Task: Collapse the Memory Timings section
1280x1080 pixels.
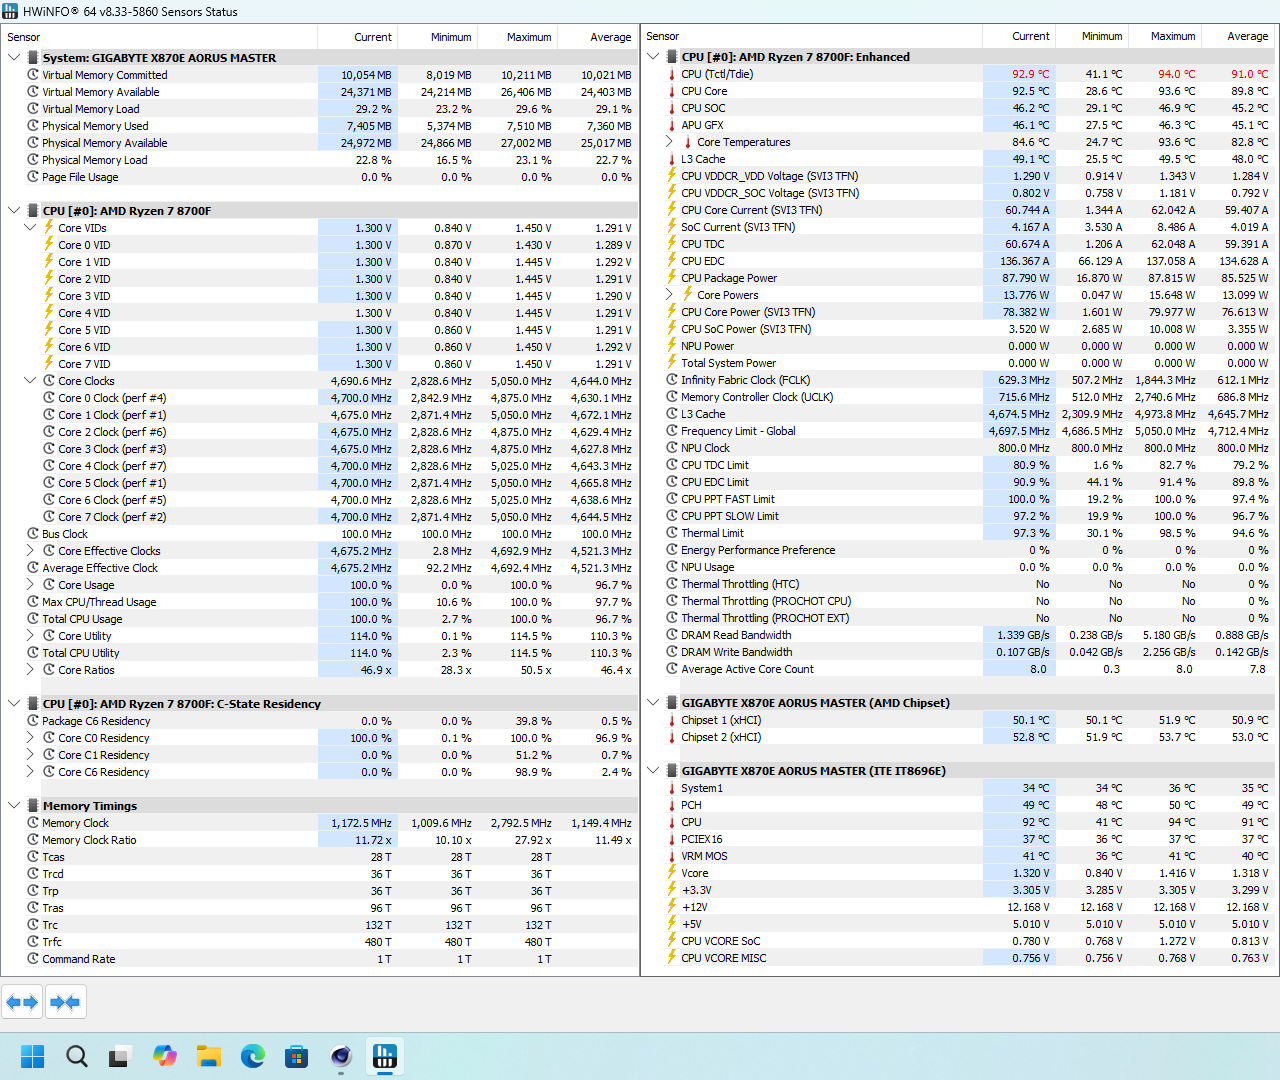Action: coord(14,806)
